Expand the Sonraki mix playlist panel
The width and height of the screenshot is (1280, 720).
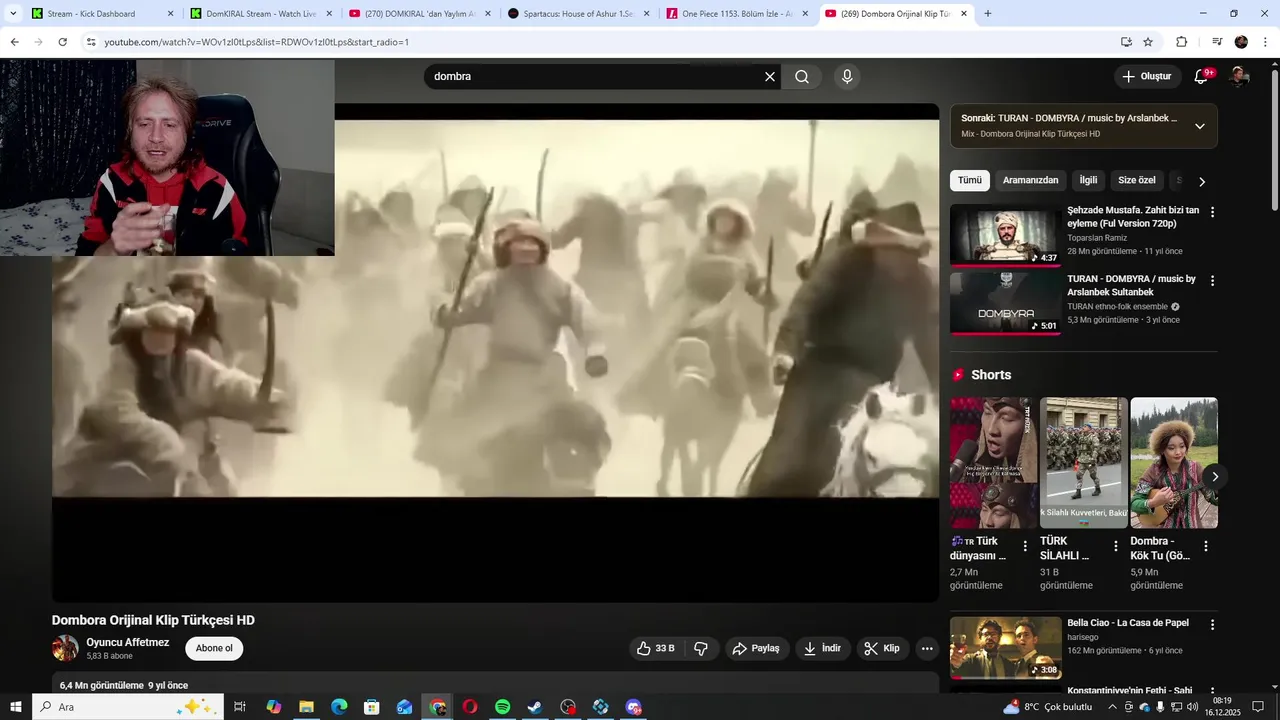(x=1199, y=126)
